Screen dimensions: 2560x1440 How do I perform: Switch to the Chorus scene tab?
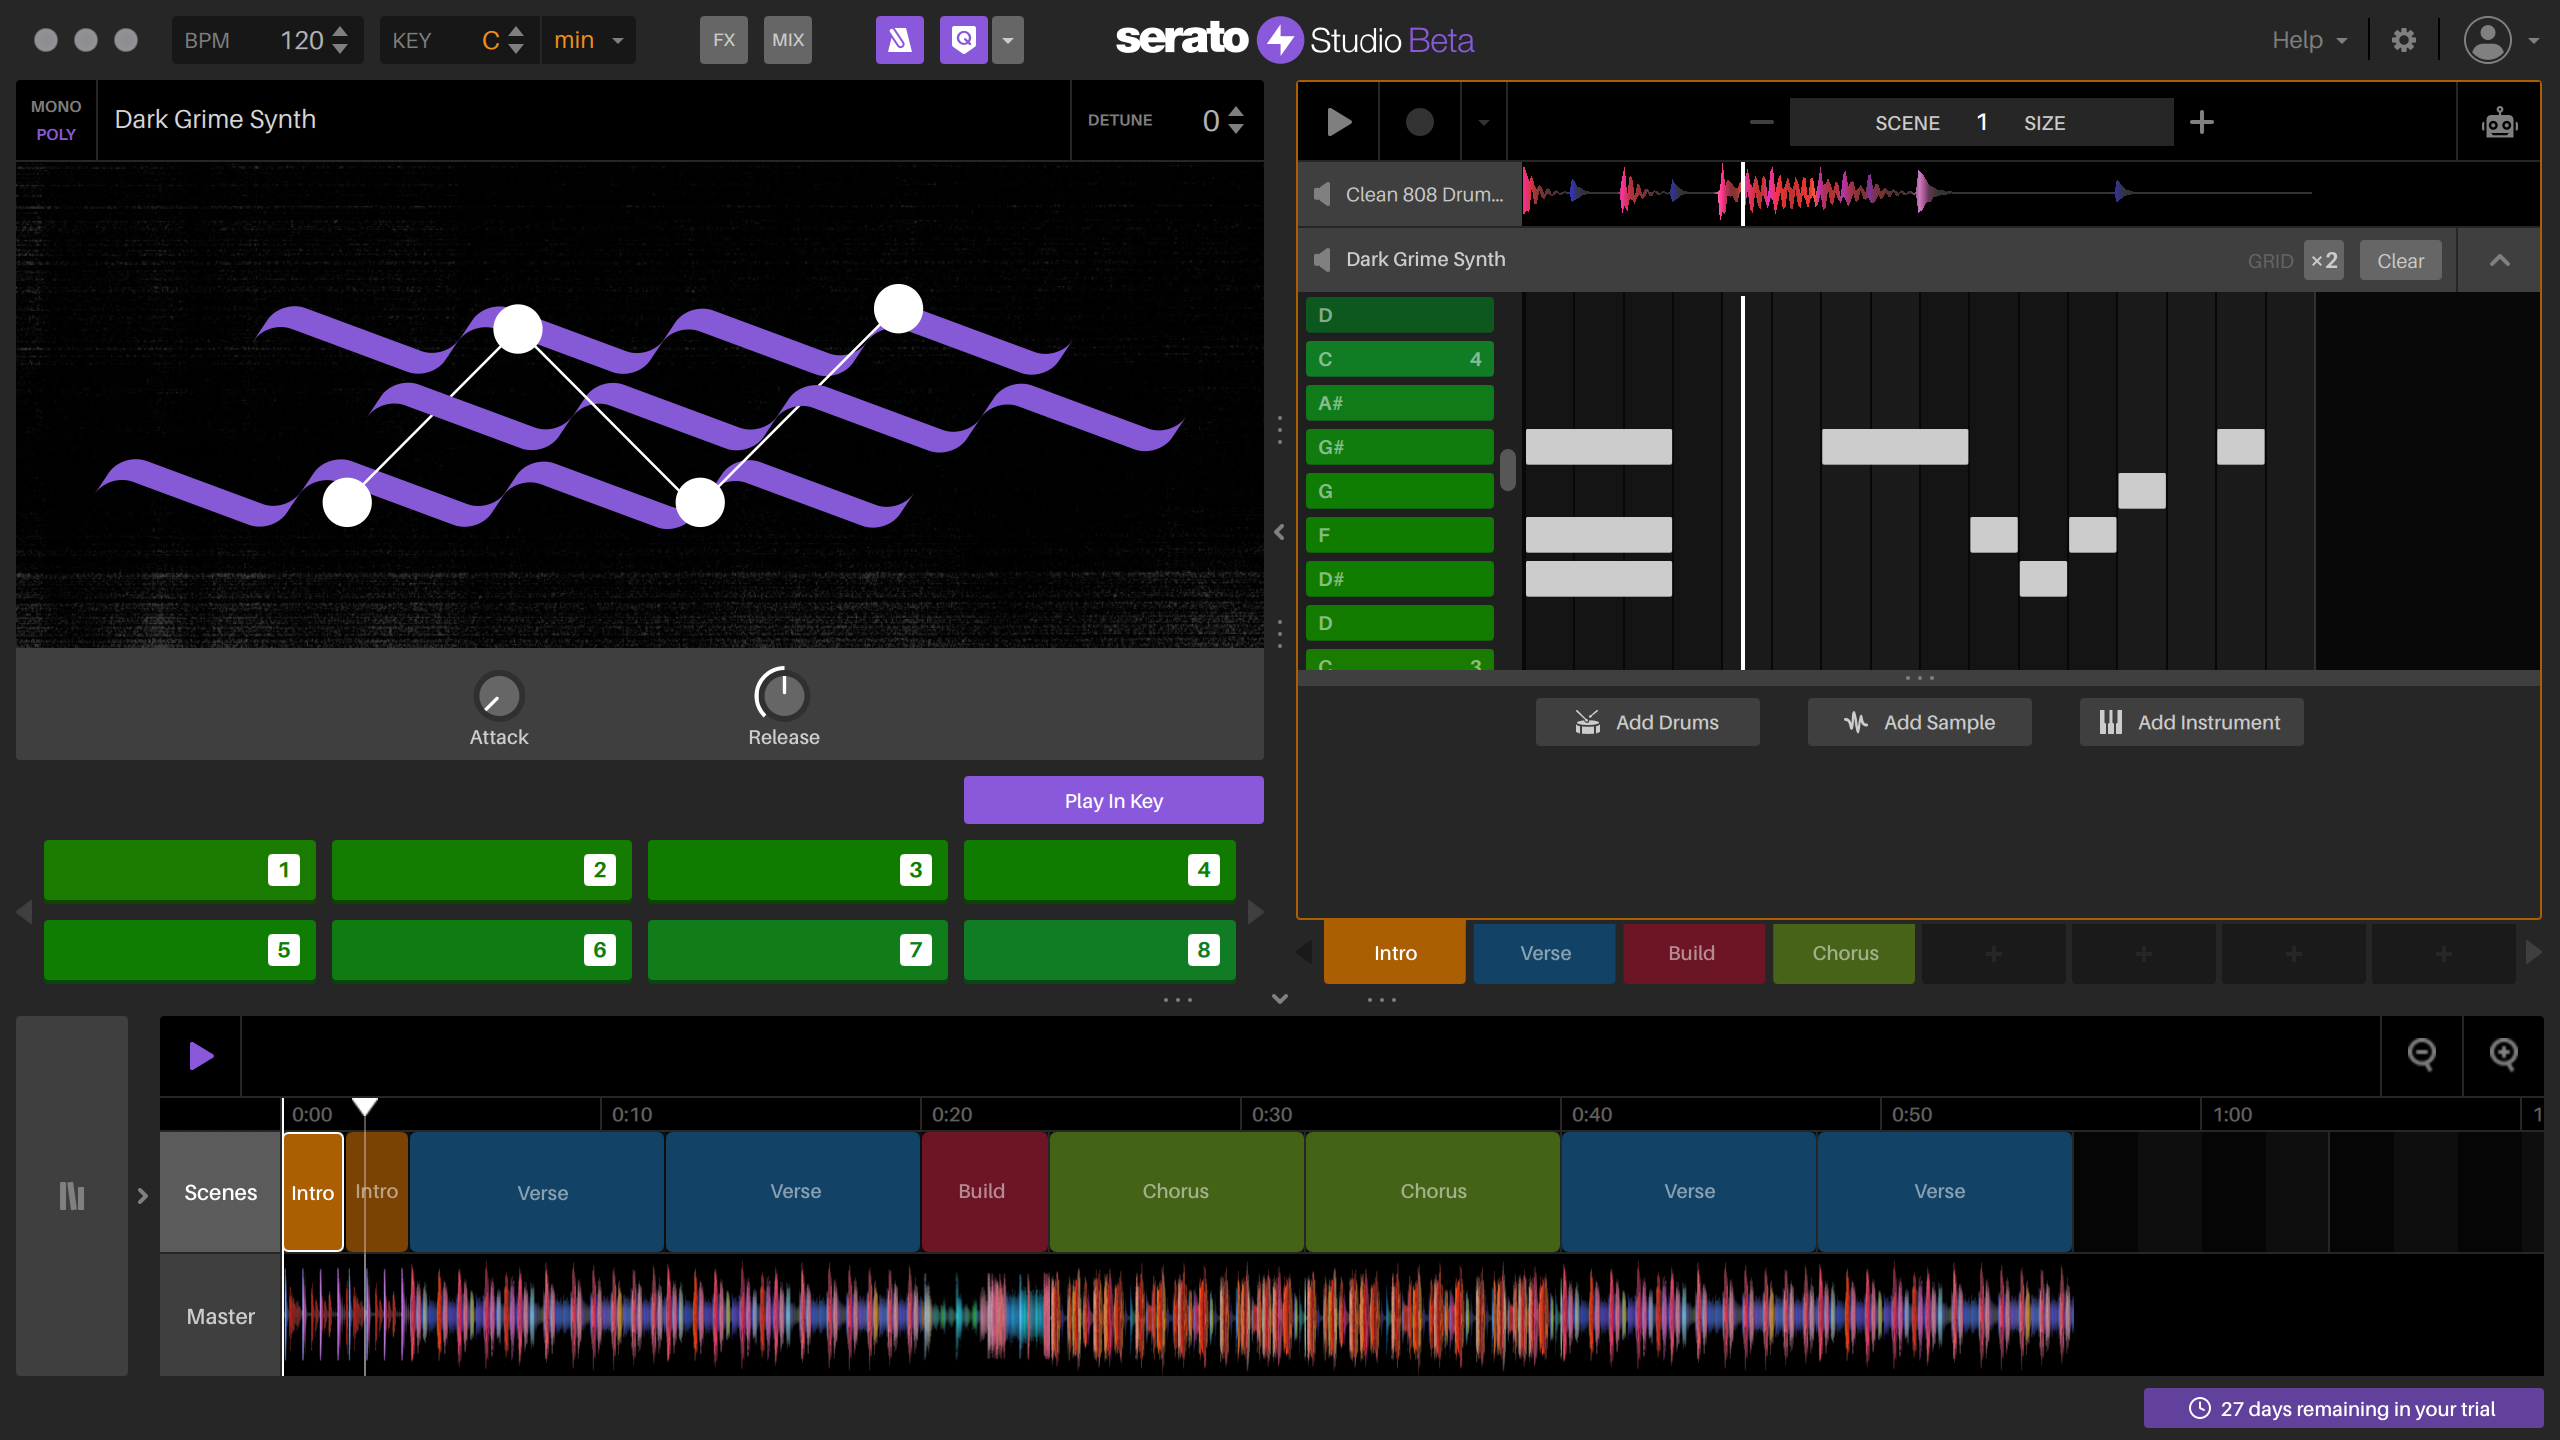click(x=1843, y=952)
